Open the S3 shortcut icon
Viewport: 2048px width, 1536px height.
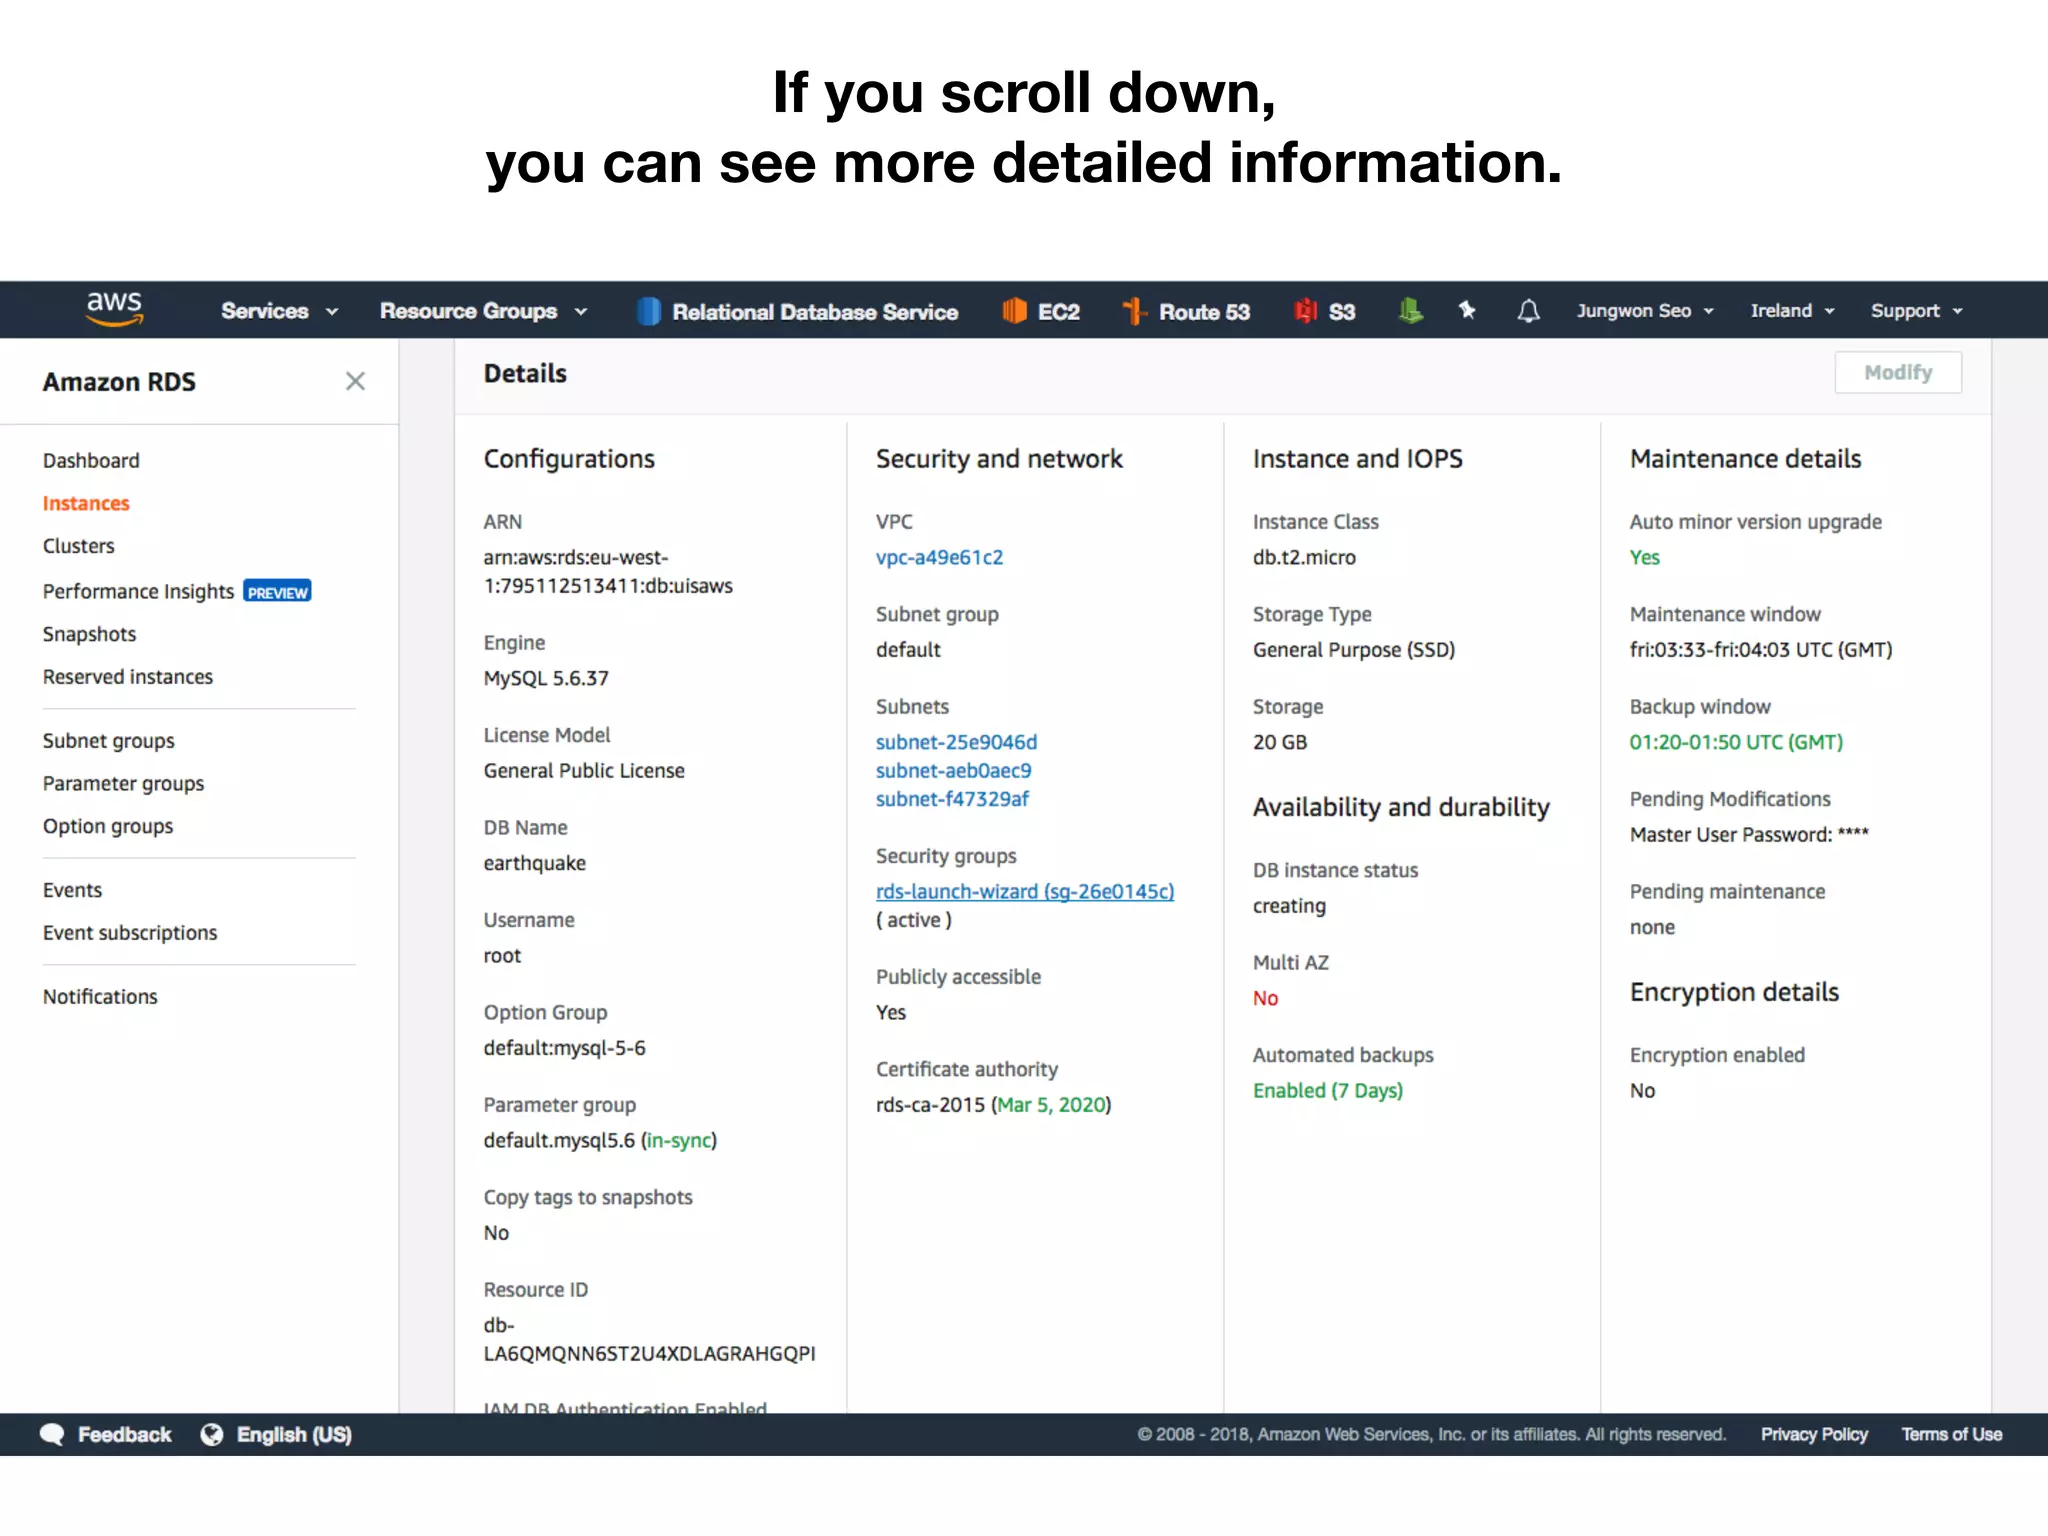coord(1305,311)
